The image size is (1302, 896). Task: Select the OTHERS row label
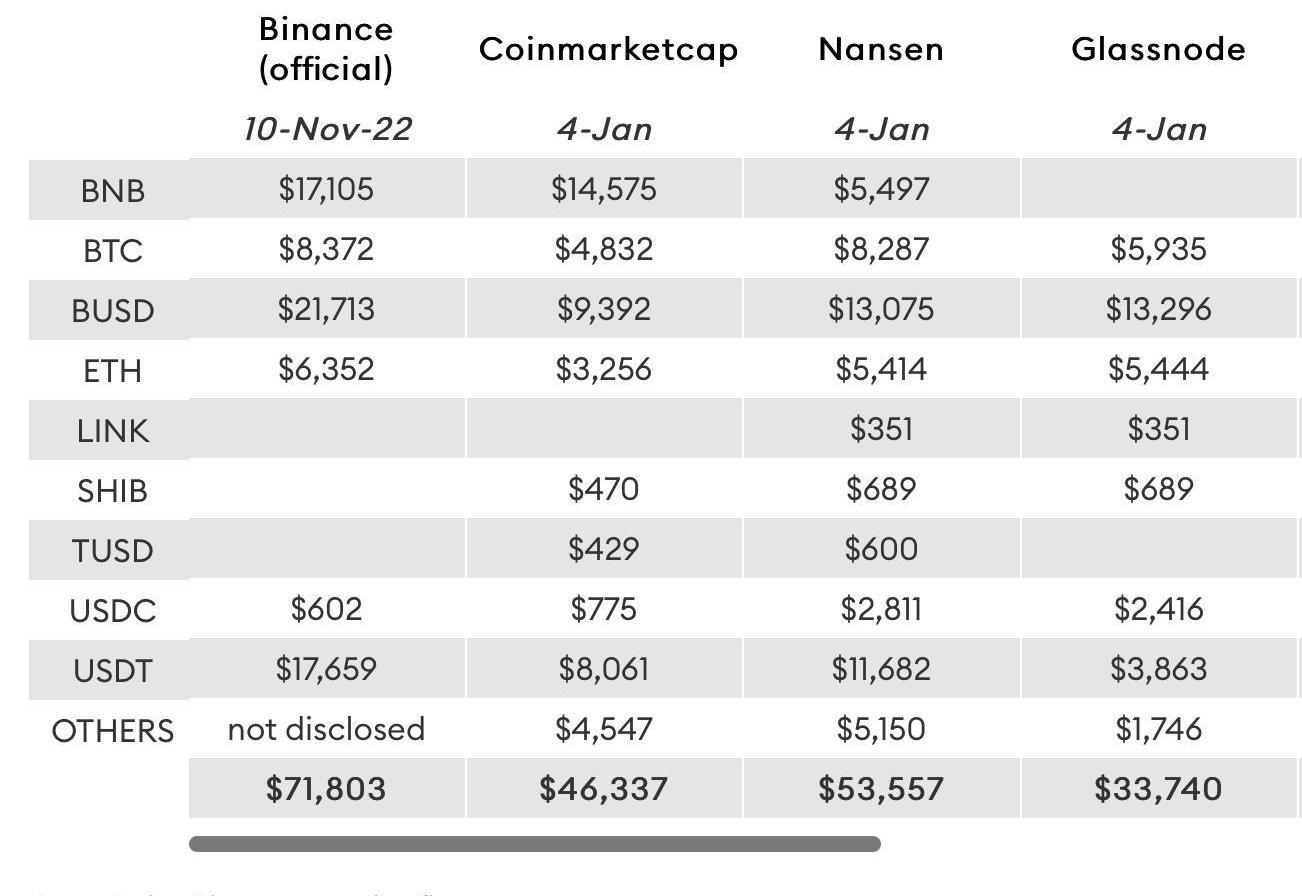(x=112, y=730)
